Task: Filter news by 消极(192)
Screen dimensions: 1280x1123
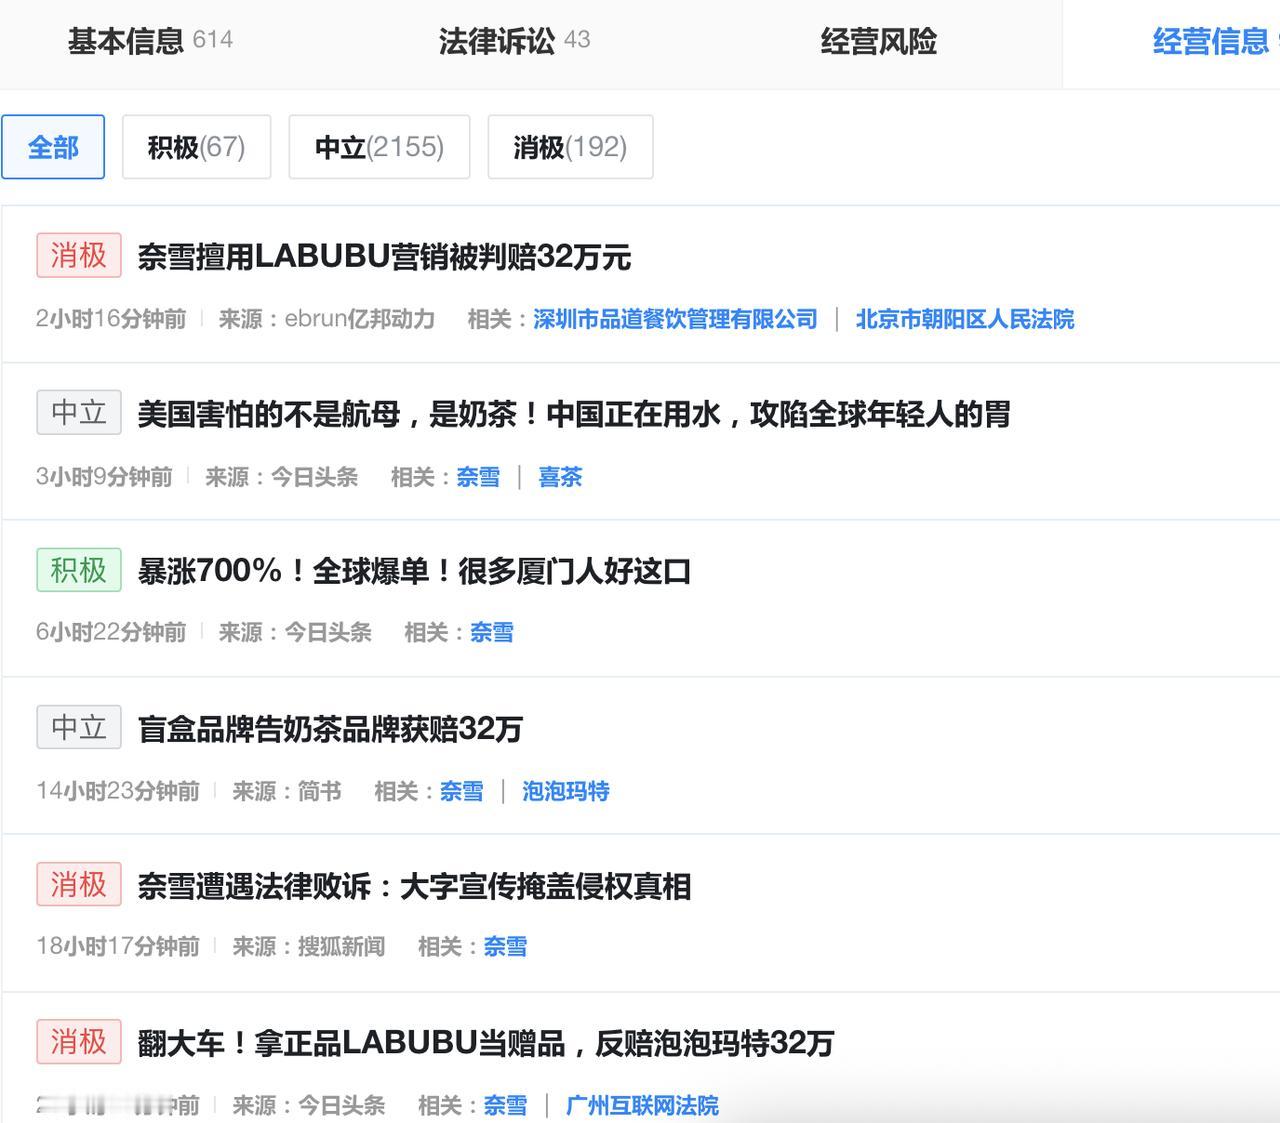Action: (x=570, y=147)
